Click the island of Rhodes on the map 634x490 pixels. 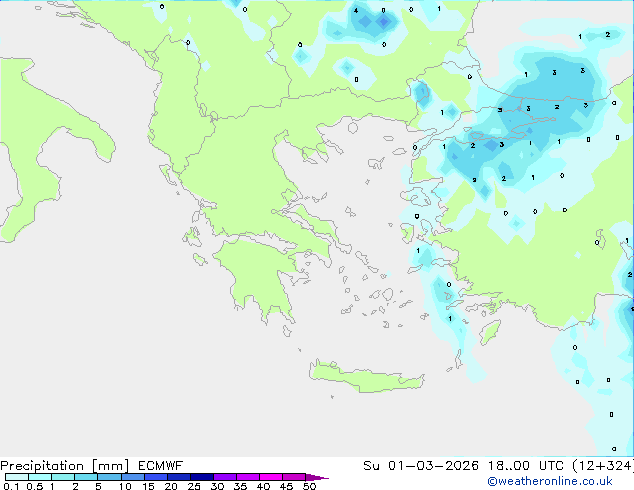tap(490, 332)
